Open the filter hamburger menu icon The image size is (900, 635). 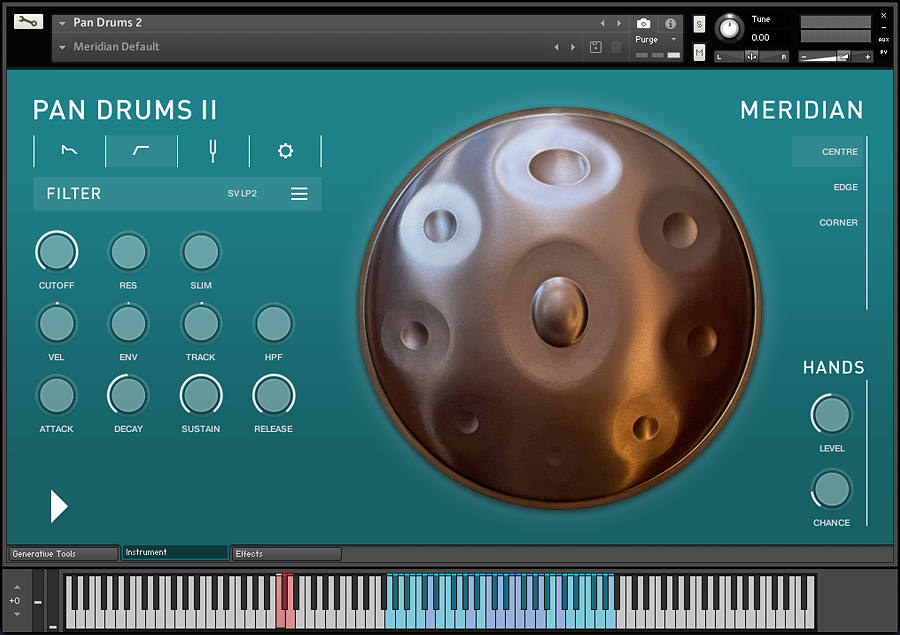pyautogui.click(x=299, y=193)
